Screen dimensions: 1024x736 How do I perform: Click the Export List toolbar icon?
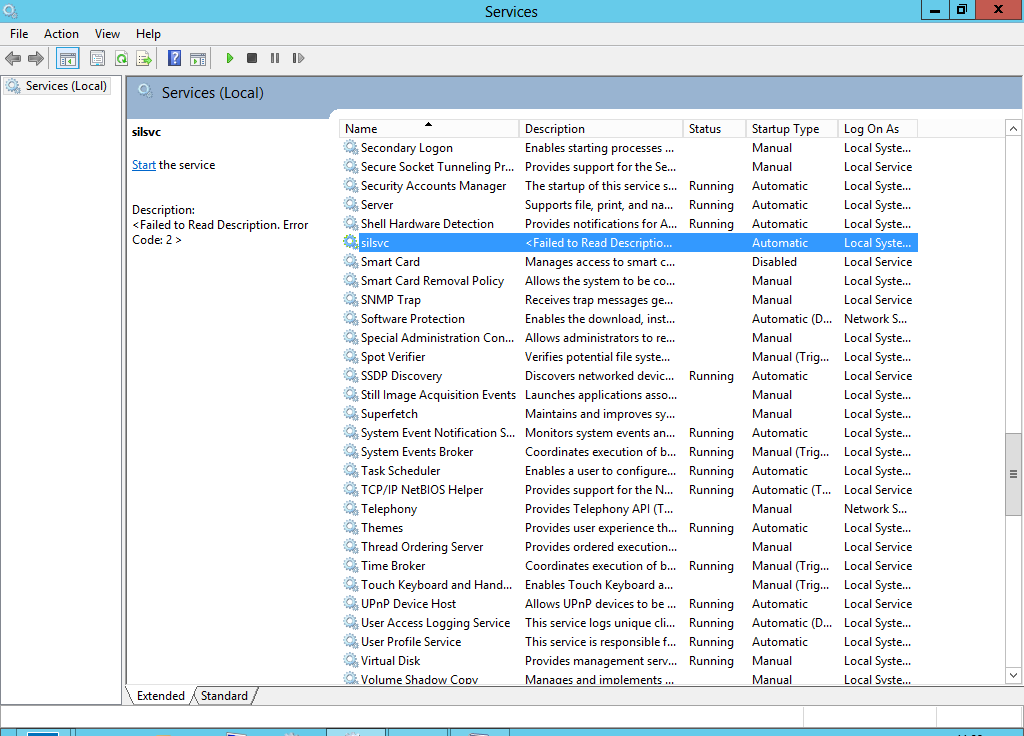(x=144, y=59)
